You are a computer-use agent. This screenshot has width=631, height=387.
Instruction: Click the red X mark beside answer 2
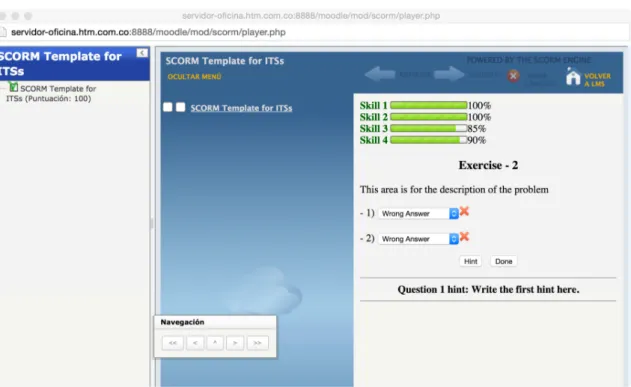coord(464,237)
